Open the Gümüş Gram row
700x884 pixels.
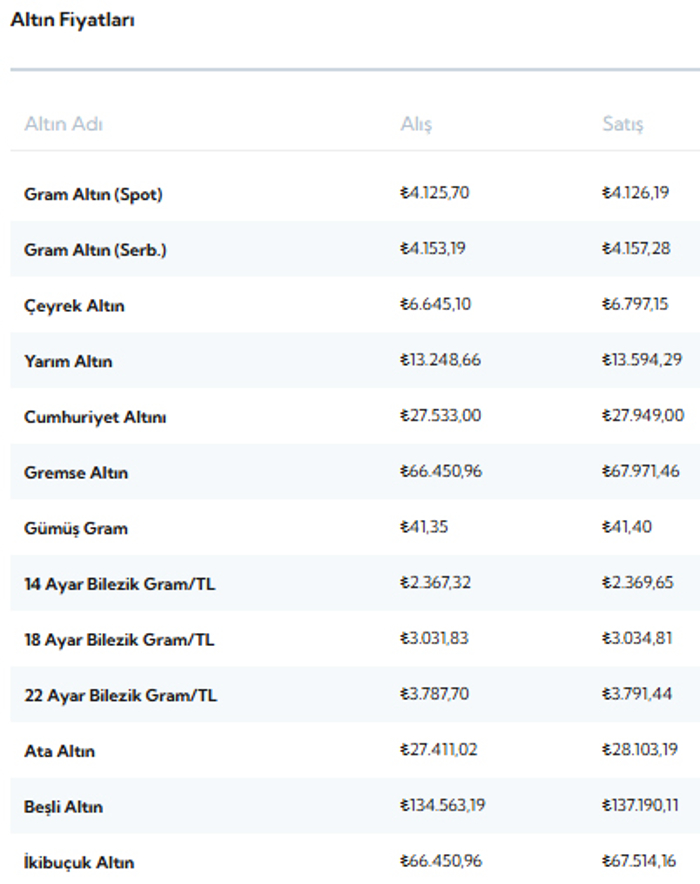coord(355,528)
